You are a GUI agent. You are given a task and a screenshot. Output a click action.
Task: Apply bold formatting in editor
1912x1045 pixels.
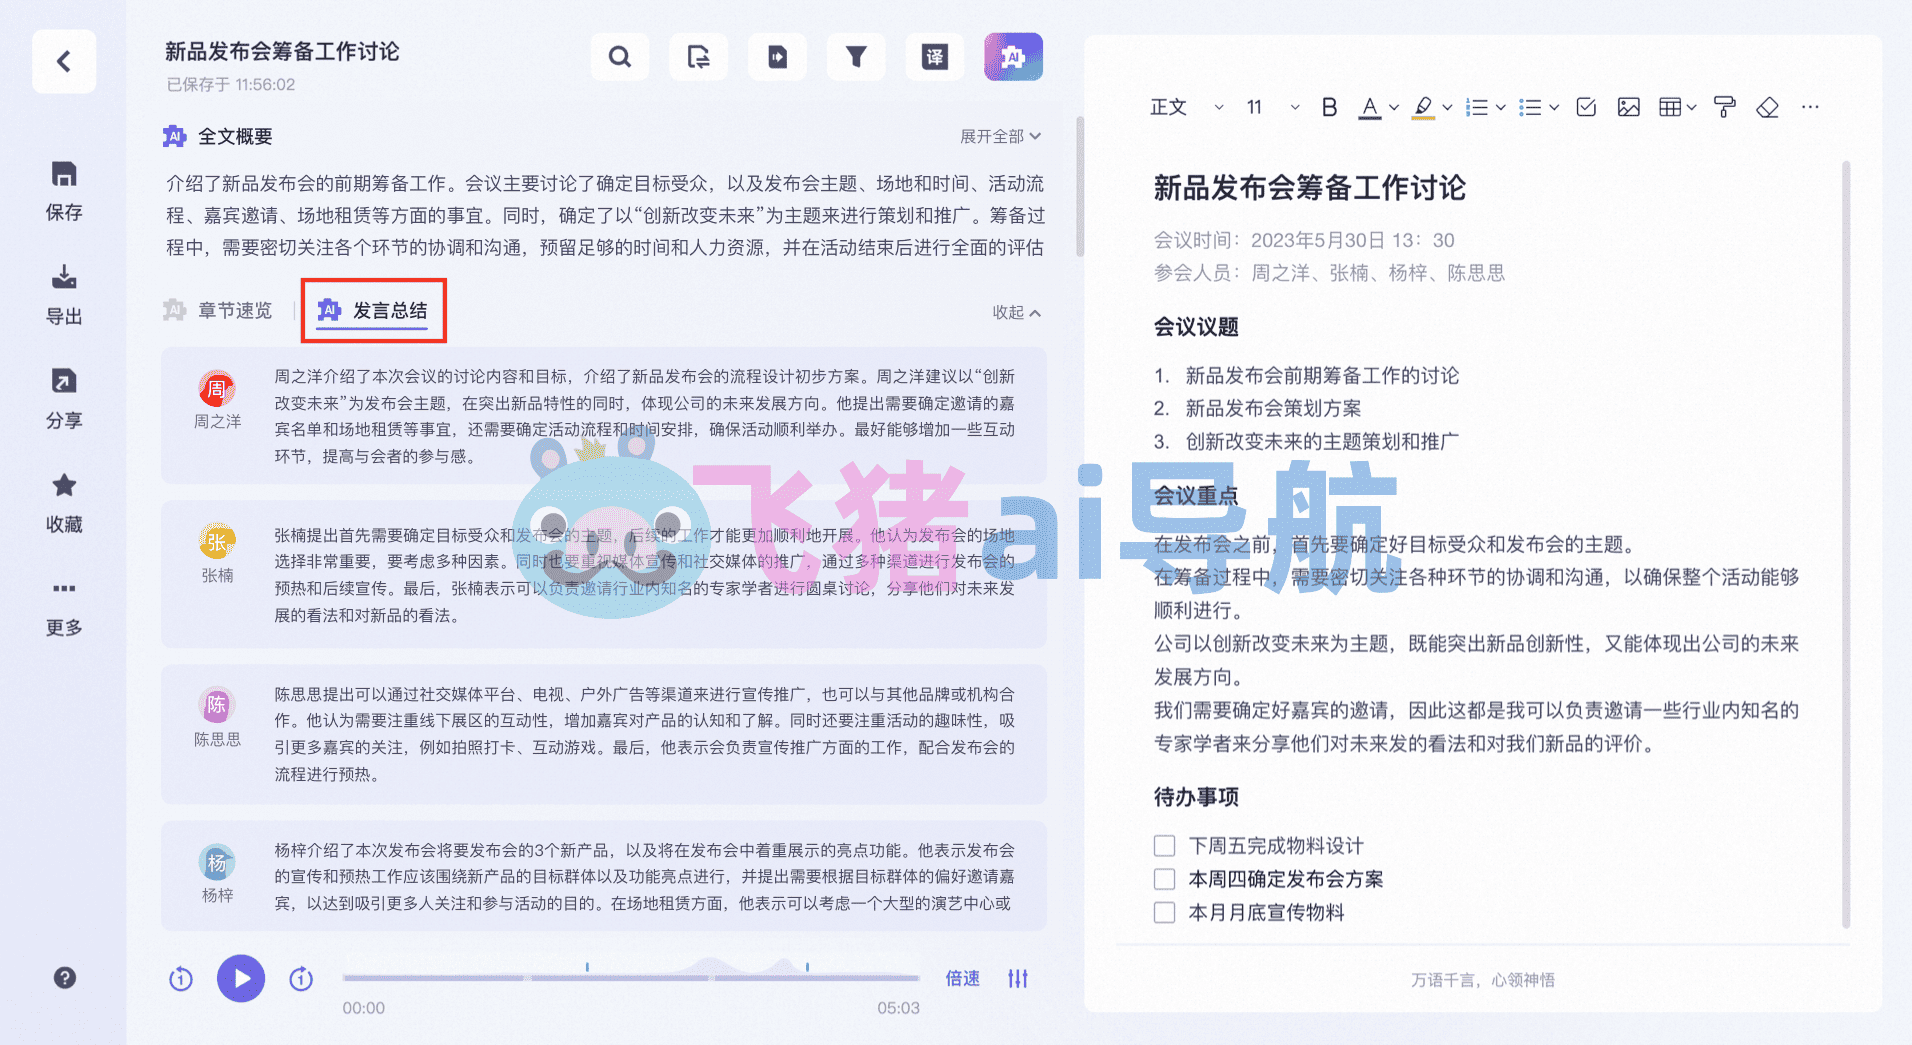tap(1329, 107)
